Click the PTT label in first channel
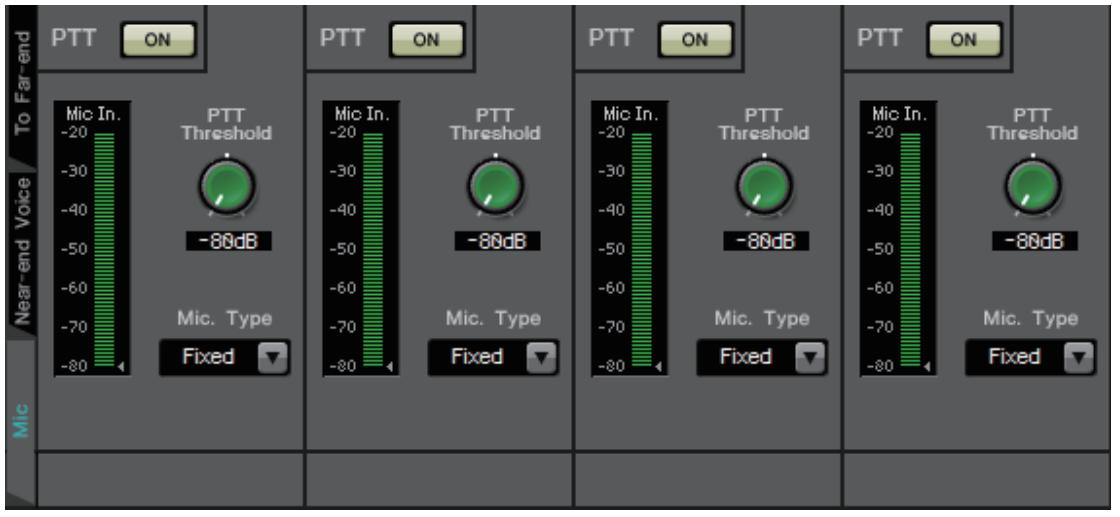 point(73,39)
